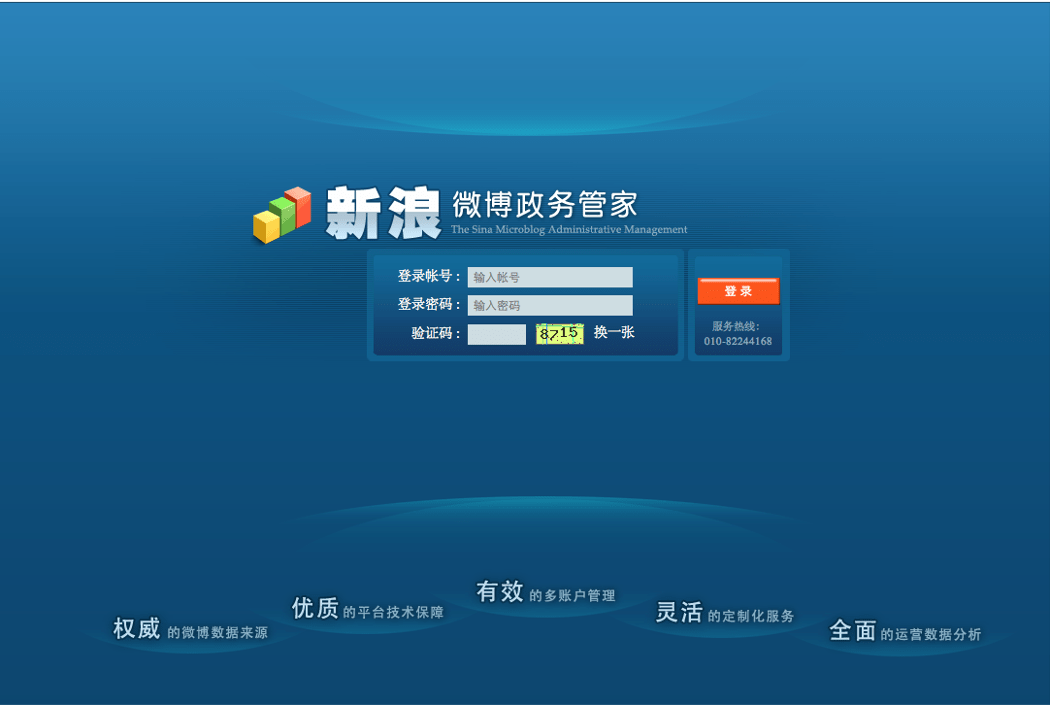Click the 优质 的平台技术保障 slogan
This screenshot has height=706, width=1050.
pyautogui.click(x=368, y=609)
